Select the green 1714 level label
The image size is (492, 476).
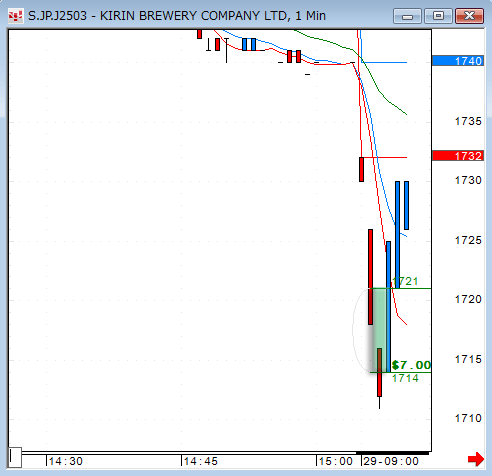[405, 378]
